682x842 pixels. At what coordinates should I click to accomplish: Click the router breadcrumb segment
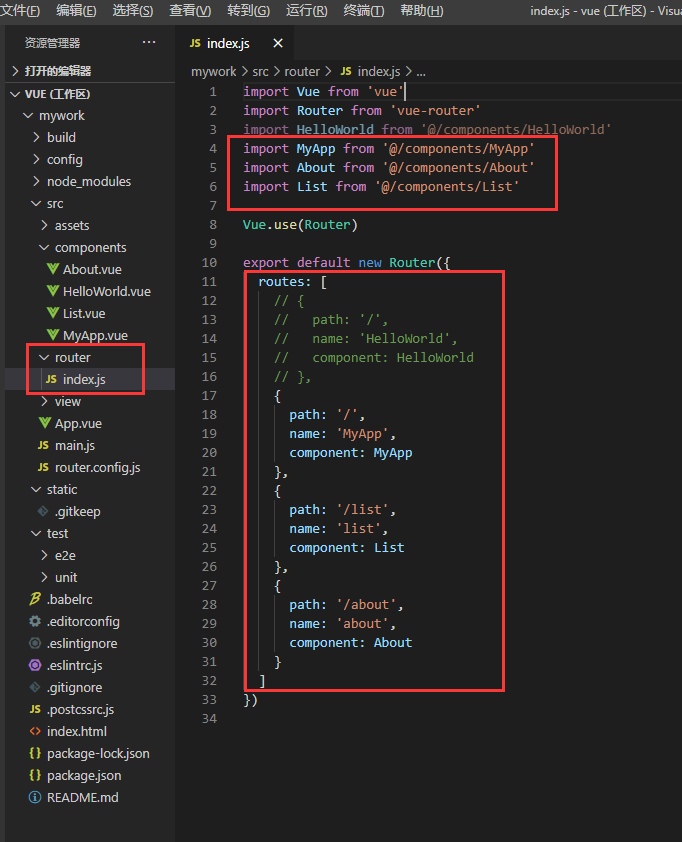(302, 71)
